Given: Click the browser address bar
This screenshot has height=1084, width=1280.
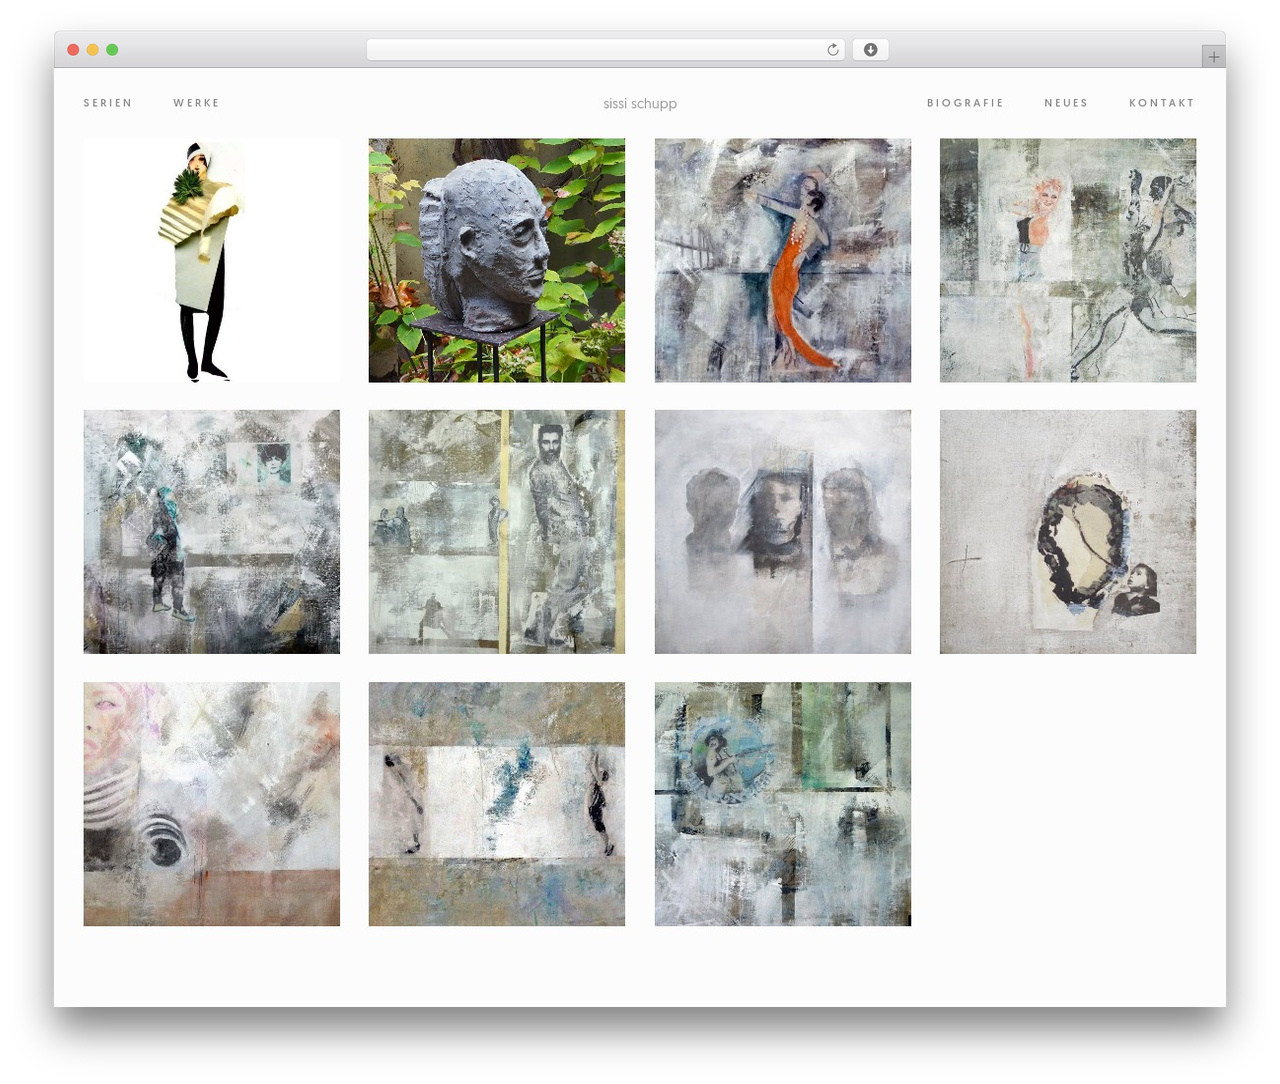Looking at the screenshot, I should (x=605, y=50).
